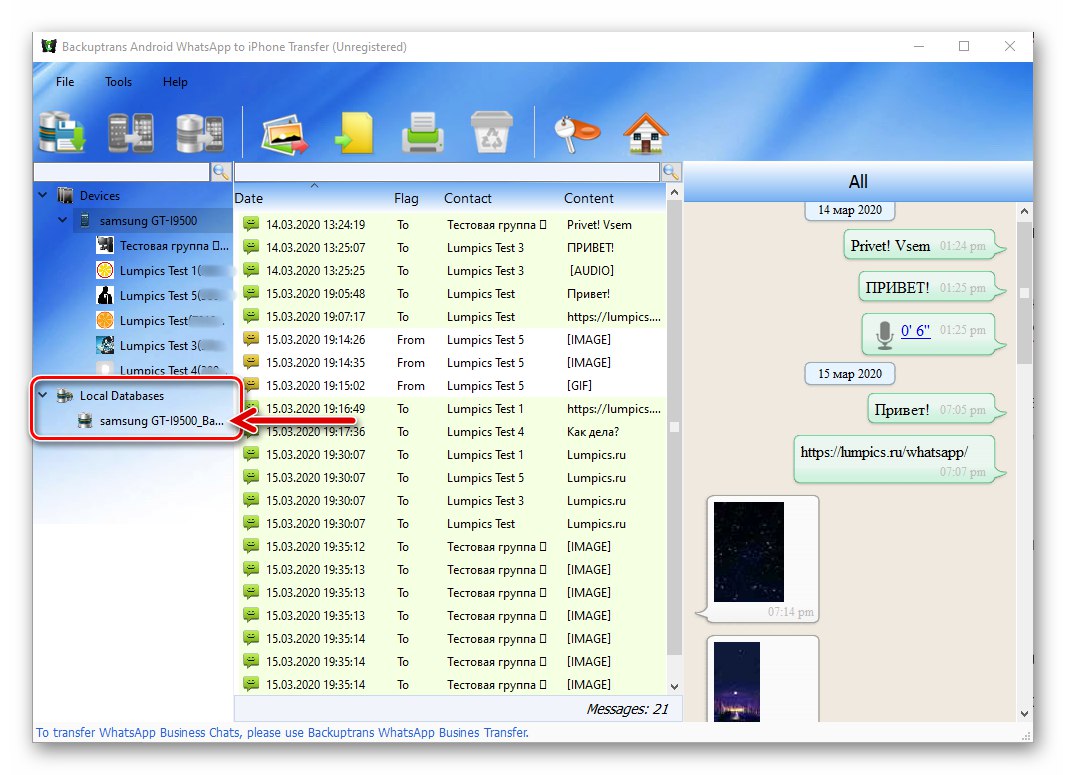Click the https://lumpics.ru/whatsapp/ chat bubble link
1066x775 pixels.
point(884,452)
